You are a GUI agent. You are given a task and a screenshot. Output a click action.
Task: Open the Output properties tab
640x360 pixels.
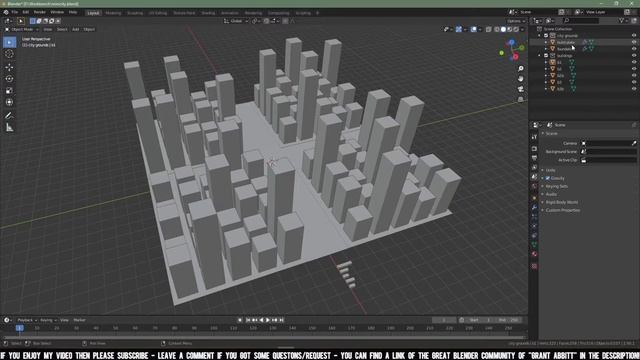pyautogui.click(x=534, y=158)
